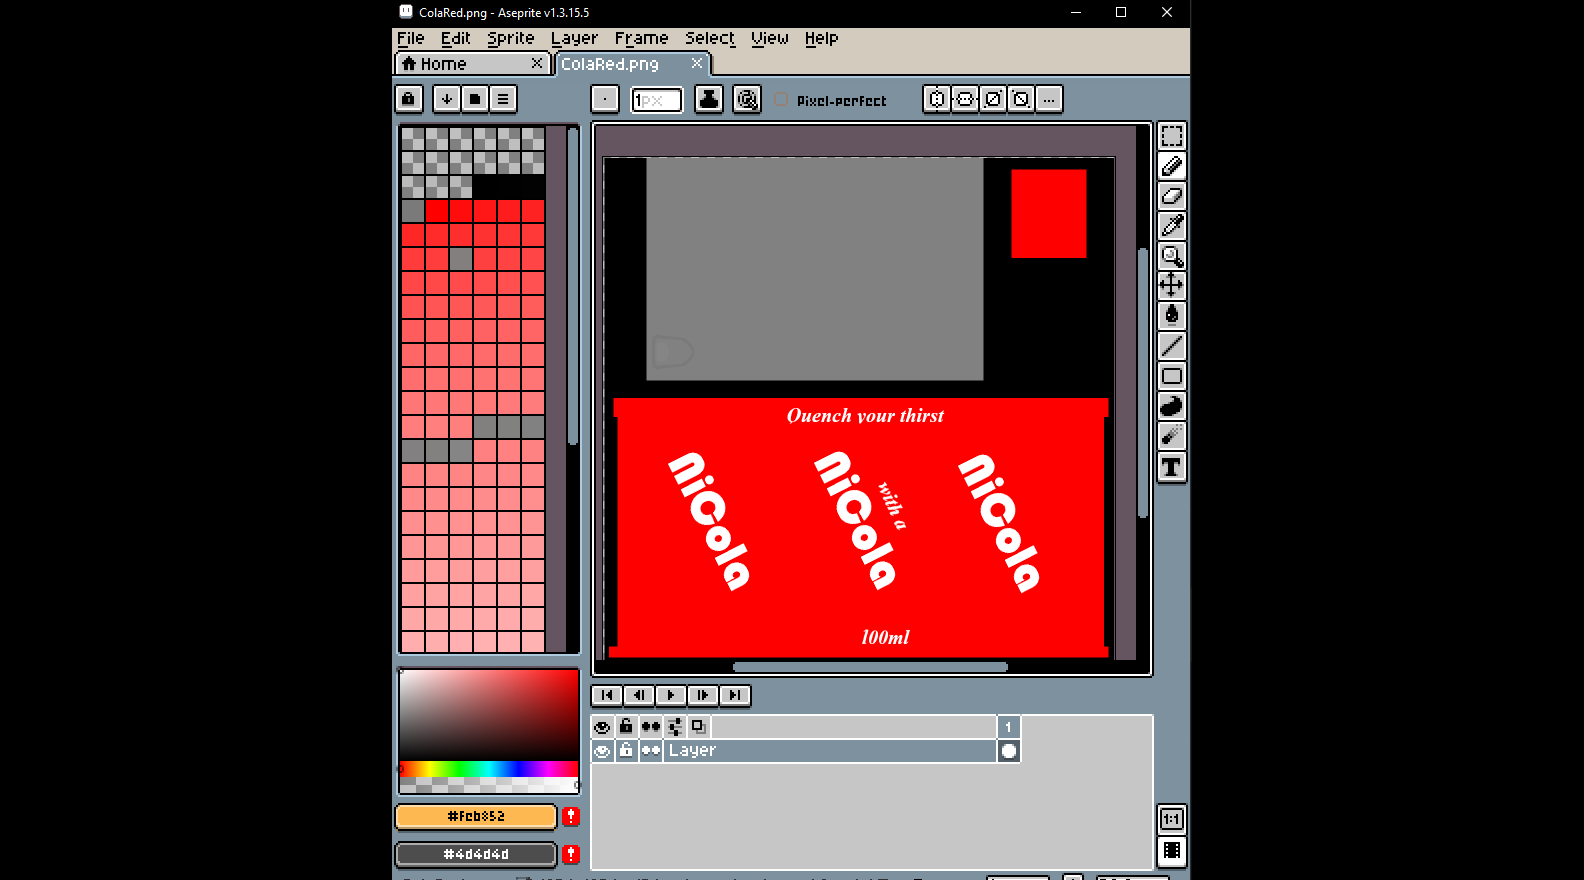
Task: Enable the Pixel-perfect checkbox
Action: coord(781,100)
